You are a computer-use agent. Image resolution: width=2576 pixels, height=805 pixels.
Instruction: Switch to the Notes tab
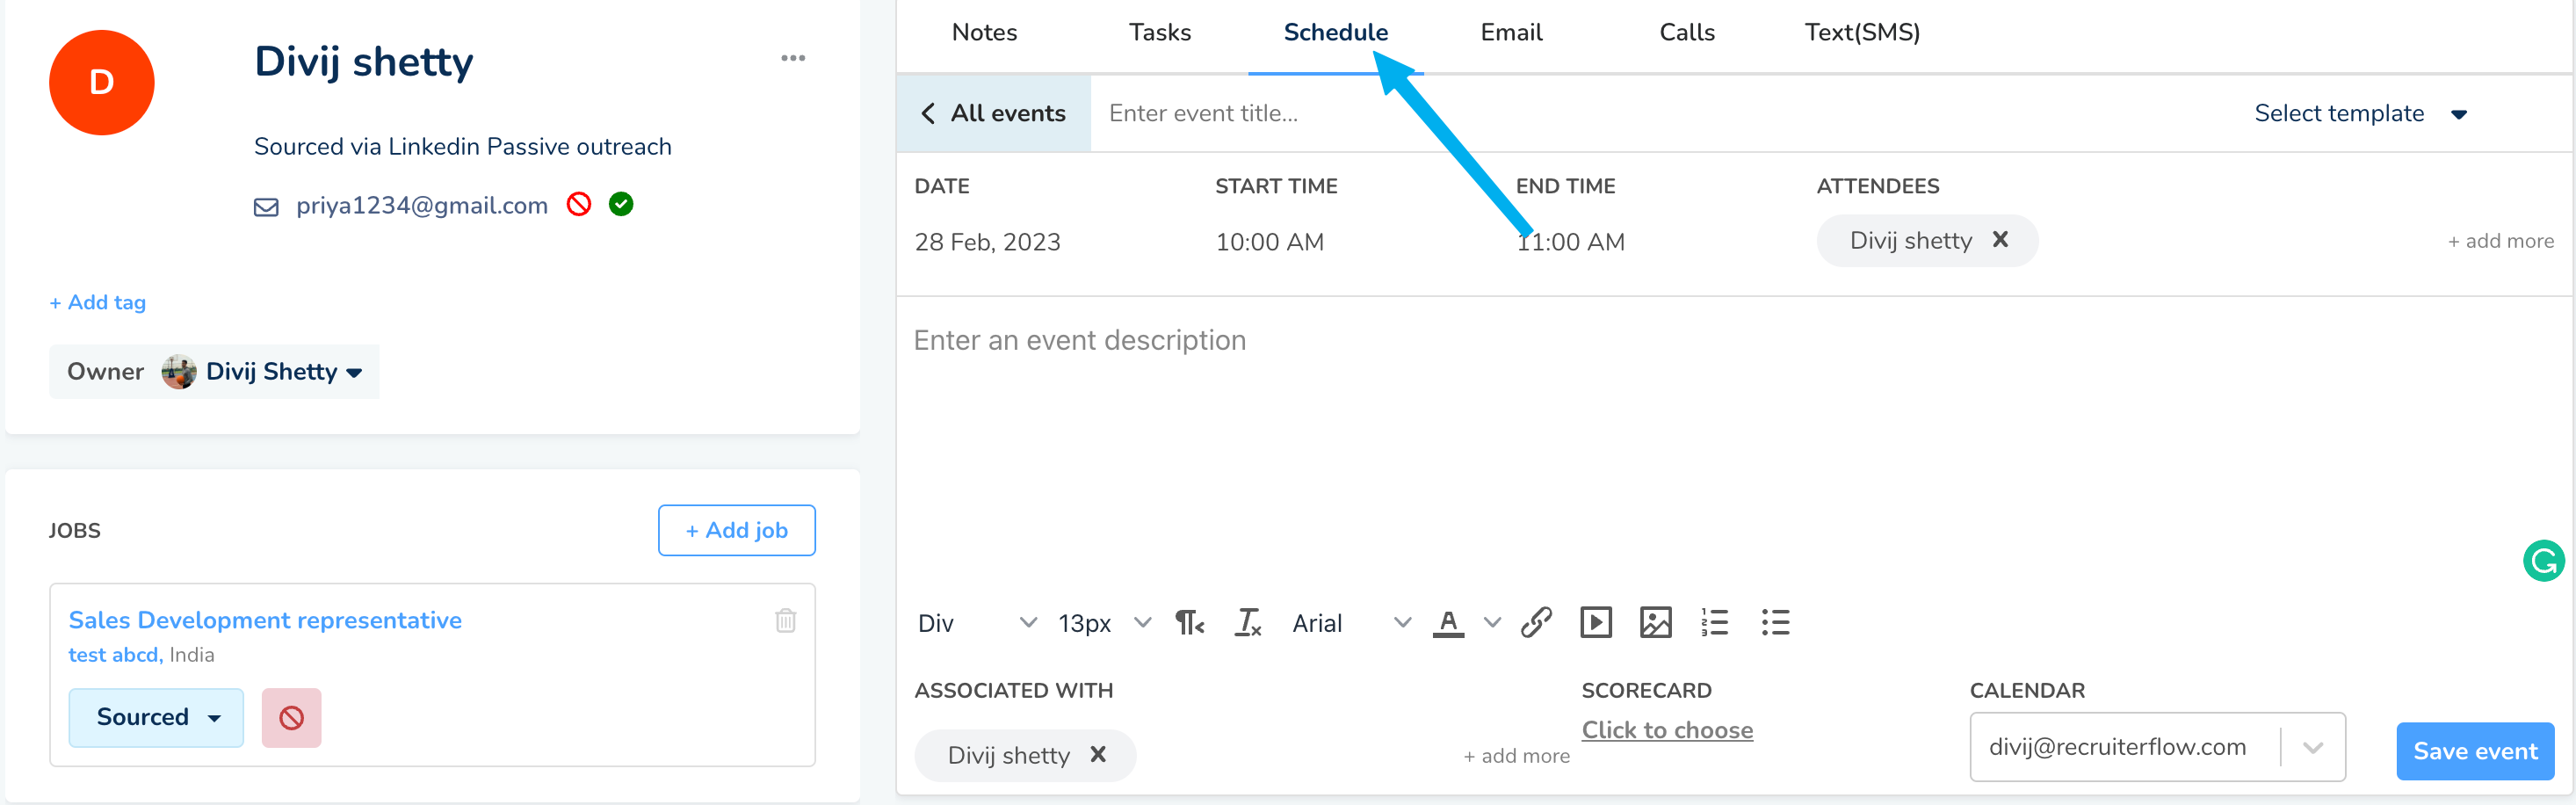tap(984, 32)
